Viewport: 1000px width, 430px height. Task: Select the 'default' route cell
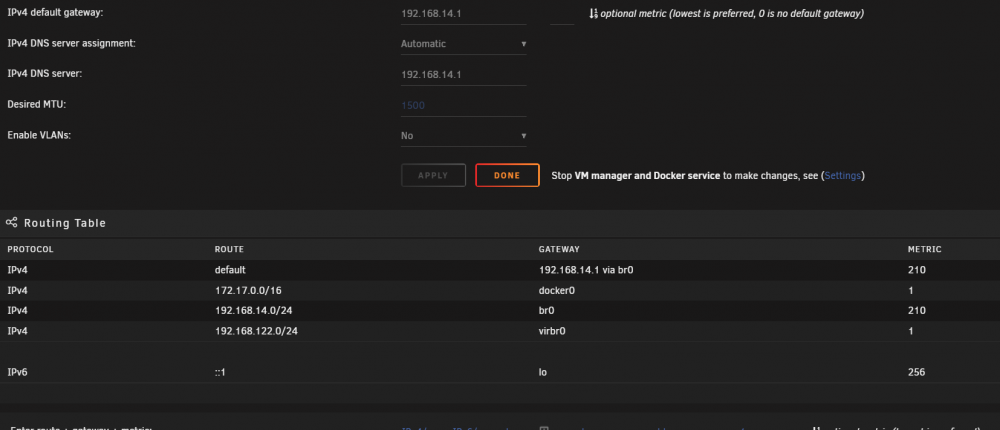pos(230,270)
